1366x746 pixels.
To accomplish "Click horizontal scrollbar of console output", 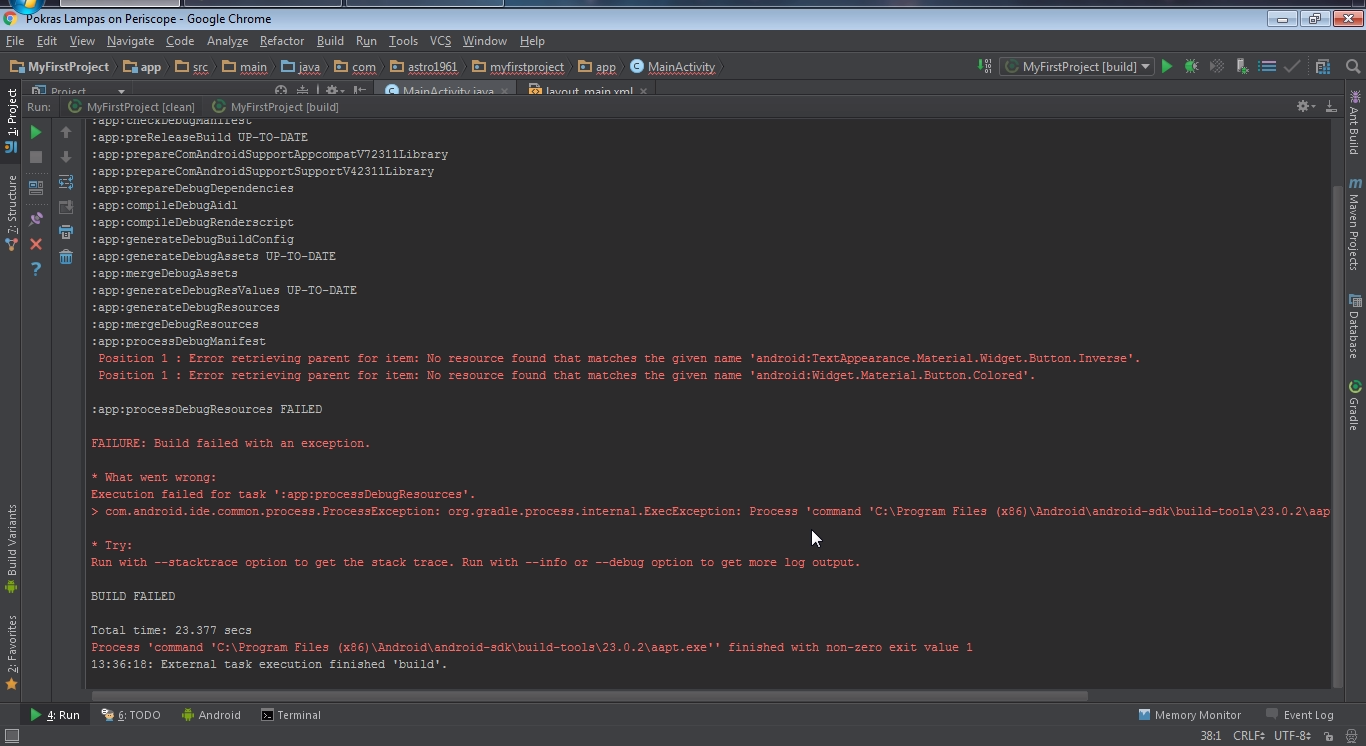I will point(590,695).
